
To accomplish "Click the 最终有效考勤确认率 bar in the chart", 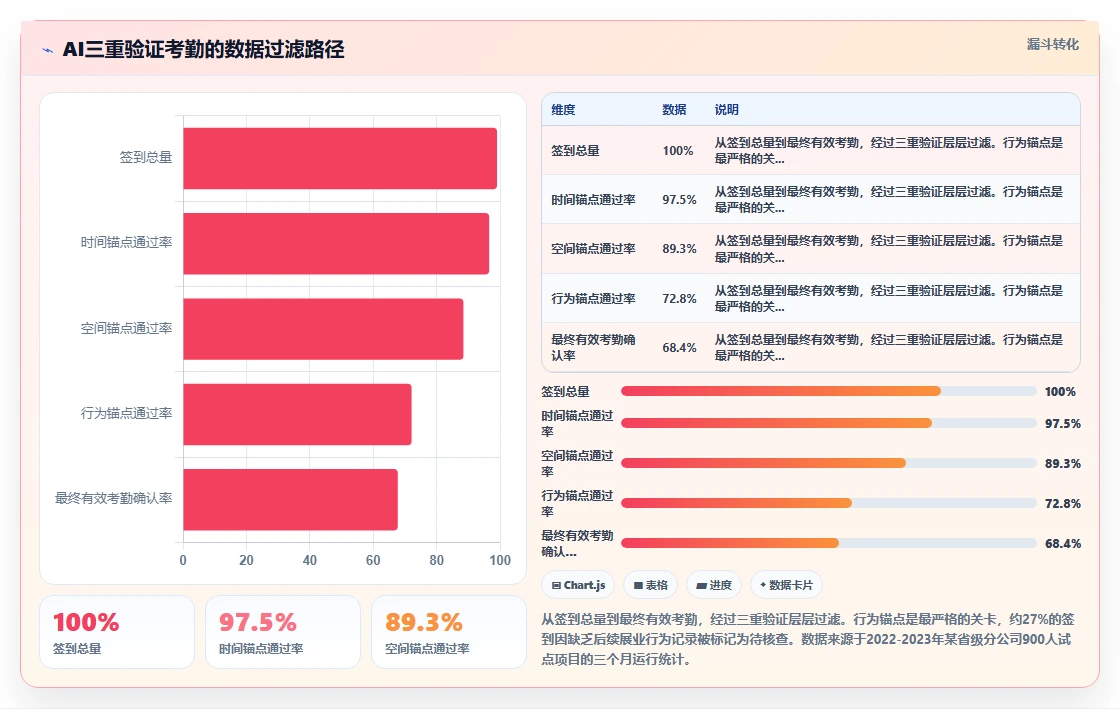I will (x=291, y=500).
